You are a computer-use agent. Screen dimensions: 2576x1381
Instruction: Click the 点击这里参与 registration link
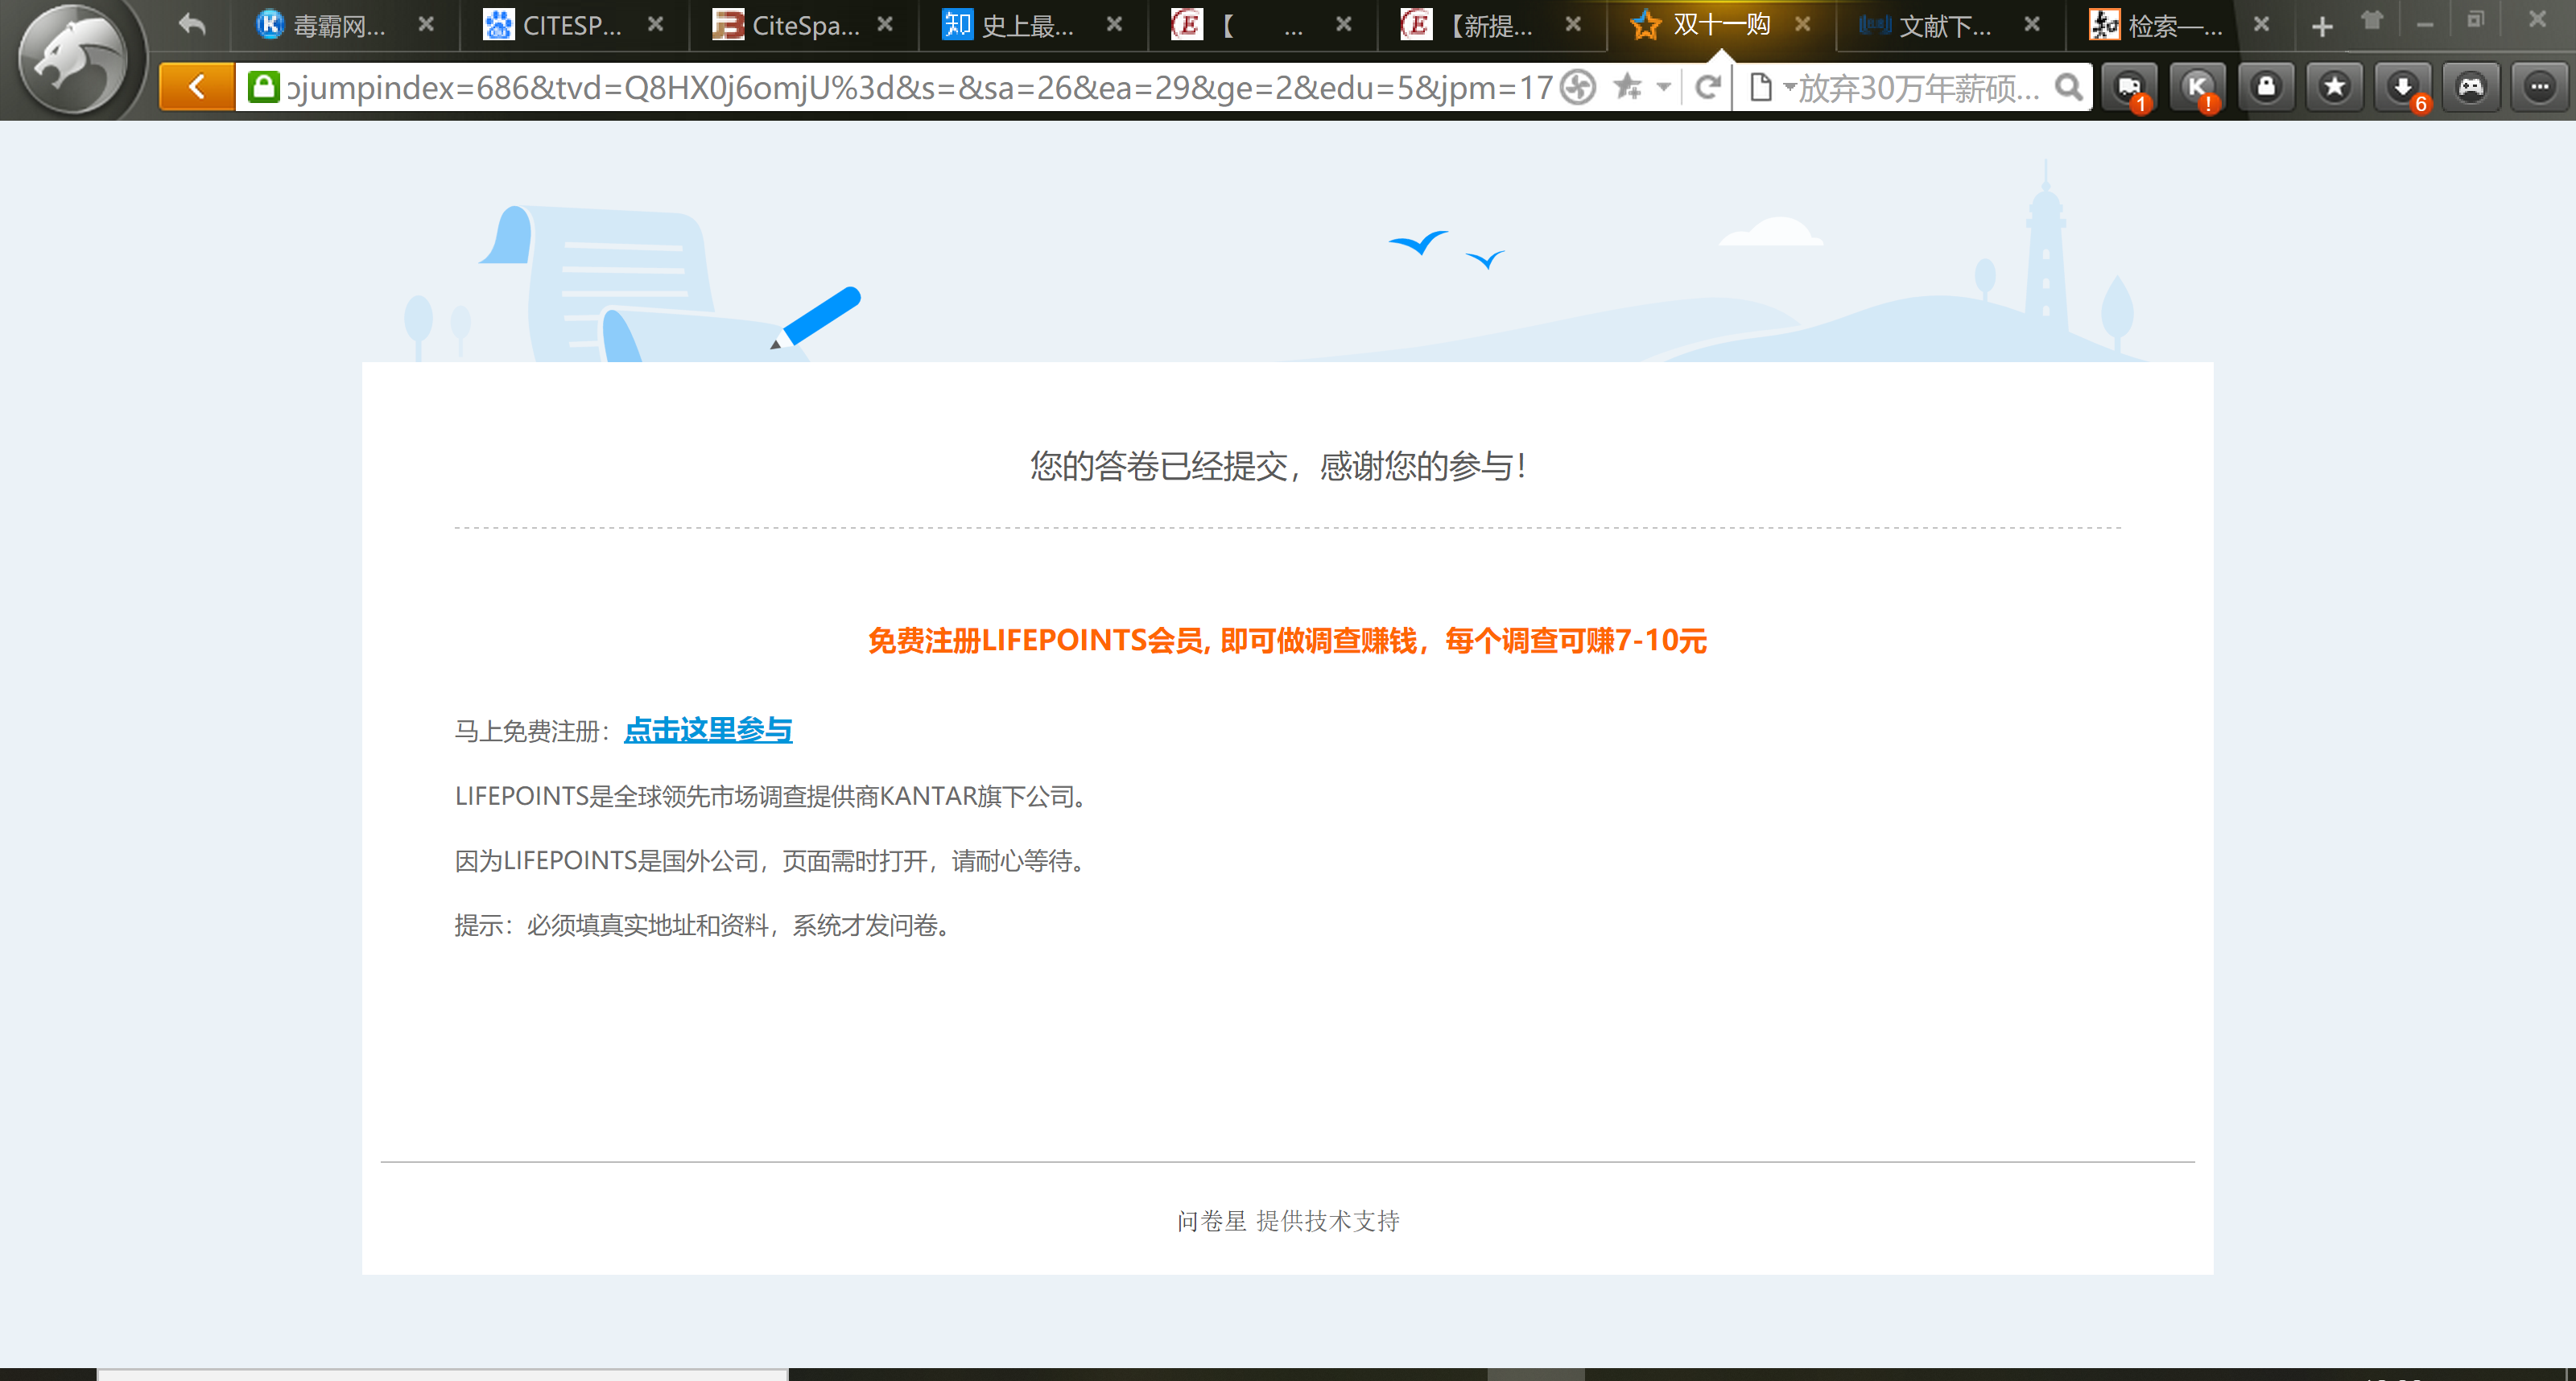click(x=708, y=730)
